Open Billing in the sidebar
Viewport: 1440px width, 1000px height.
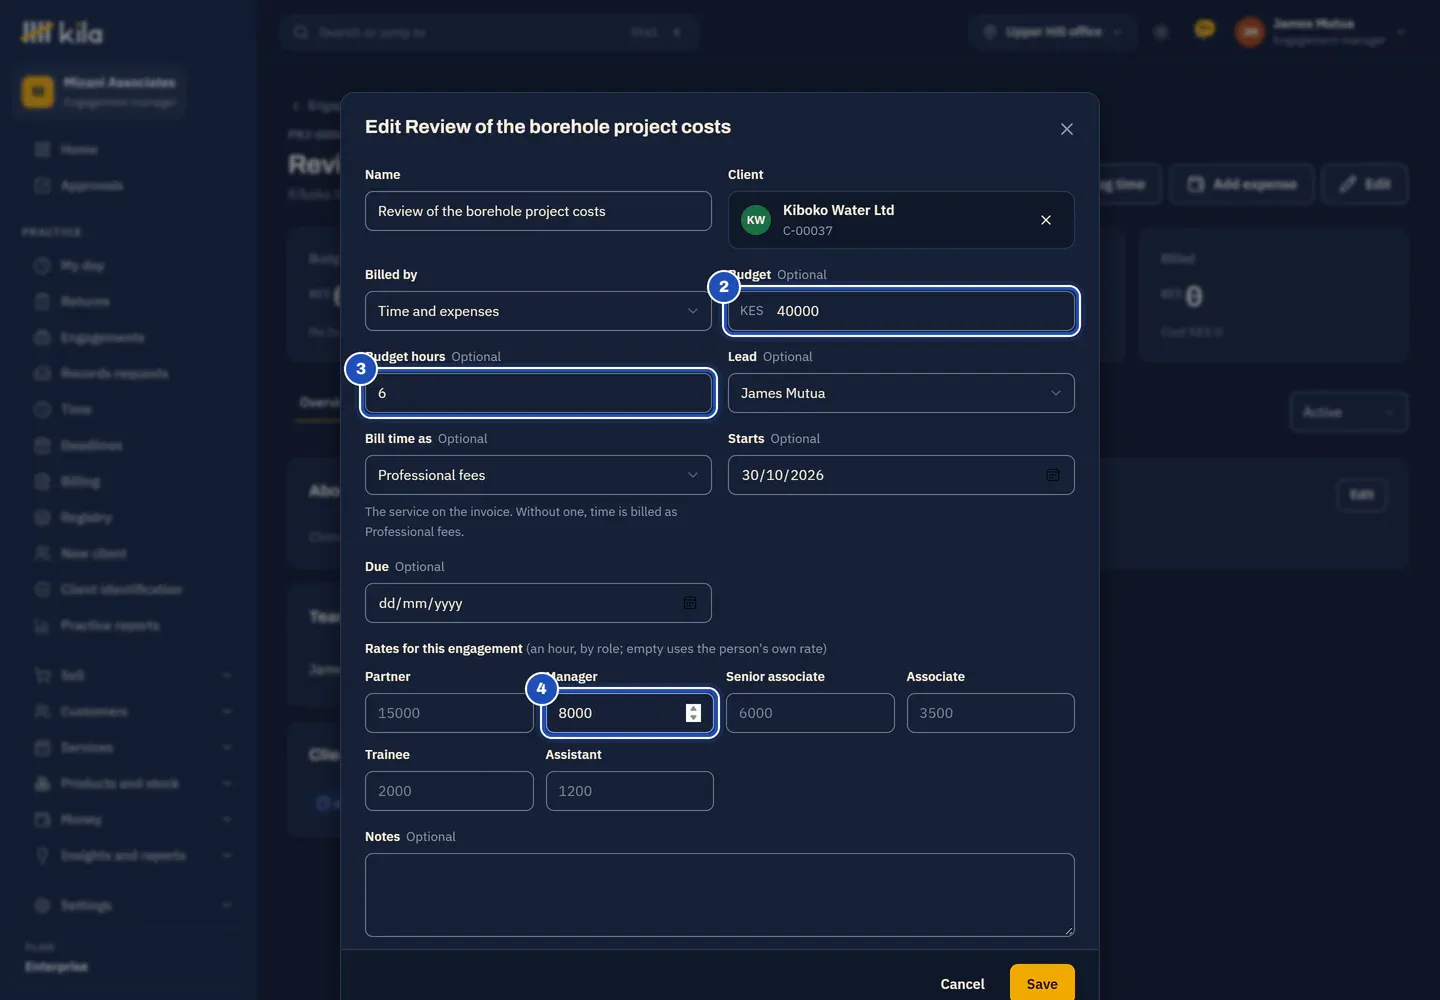click(x=80, y=481)
